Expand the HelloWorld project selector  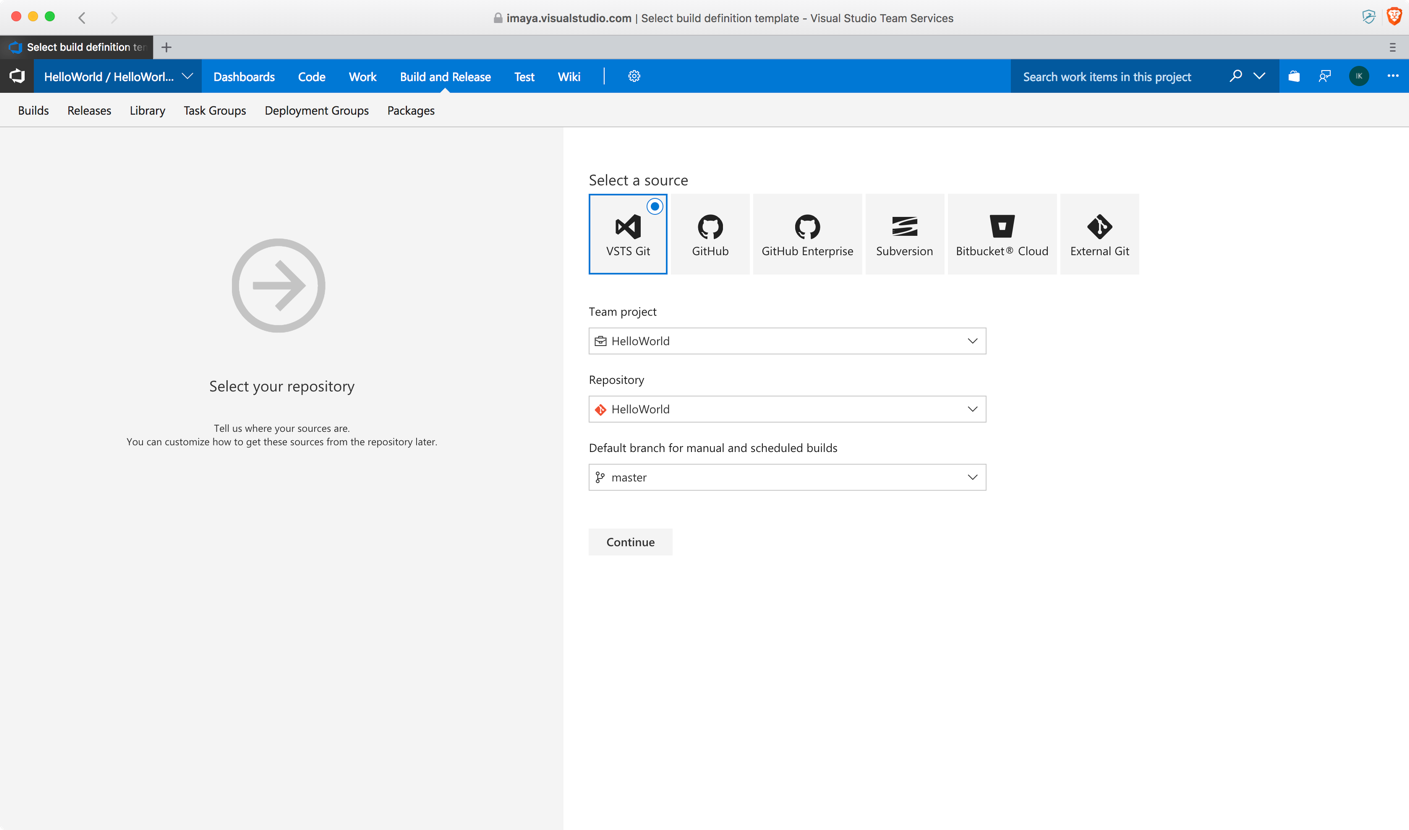pyautogui.click(x=118, y=76)
